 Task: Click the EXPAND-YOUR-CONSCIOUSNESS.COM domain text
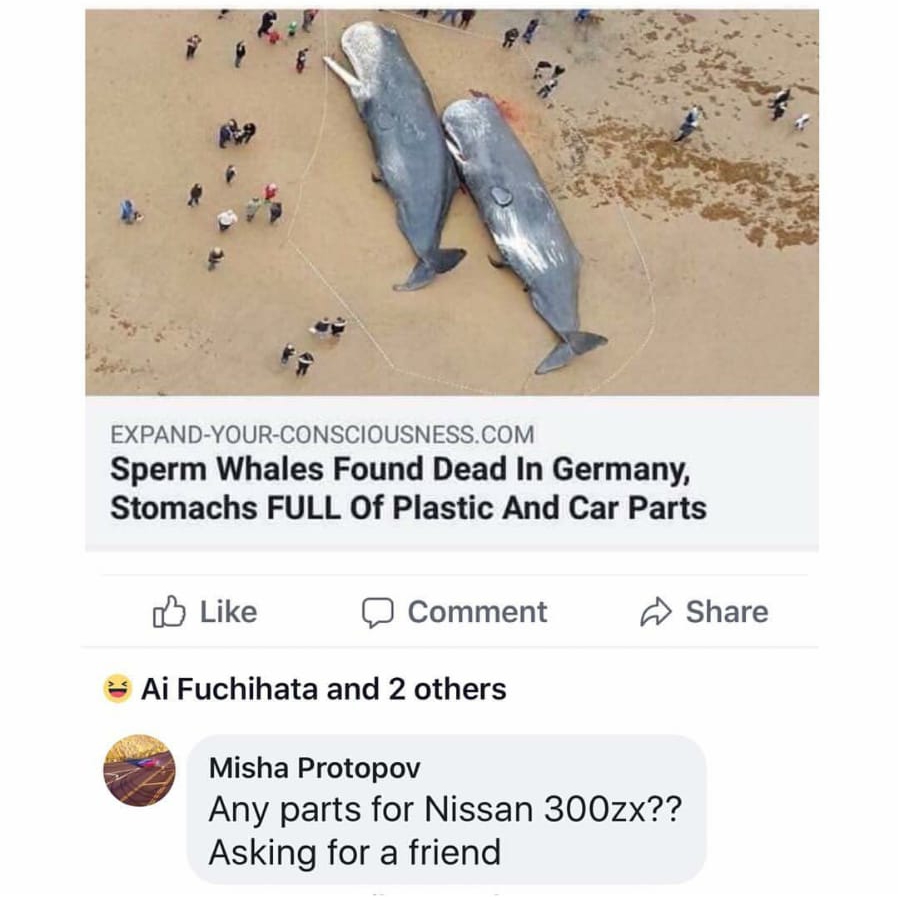(322, 435)
